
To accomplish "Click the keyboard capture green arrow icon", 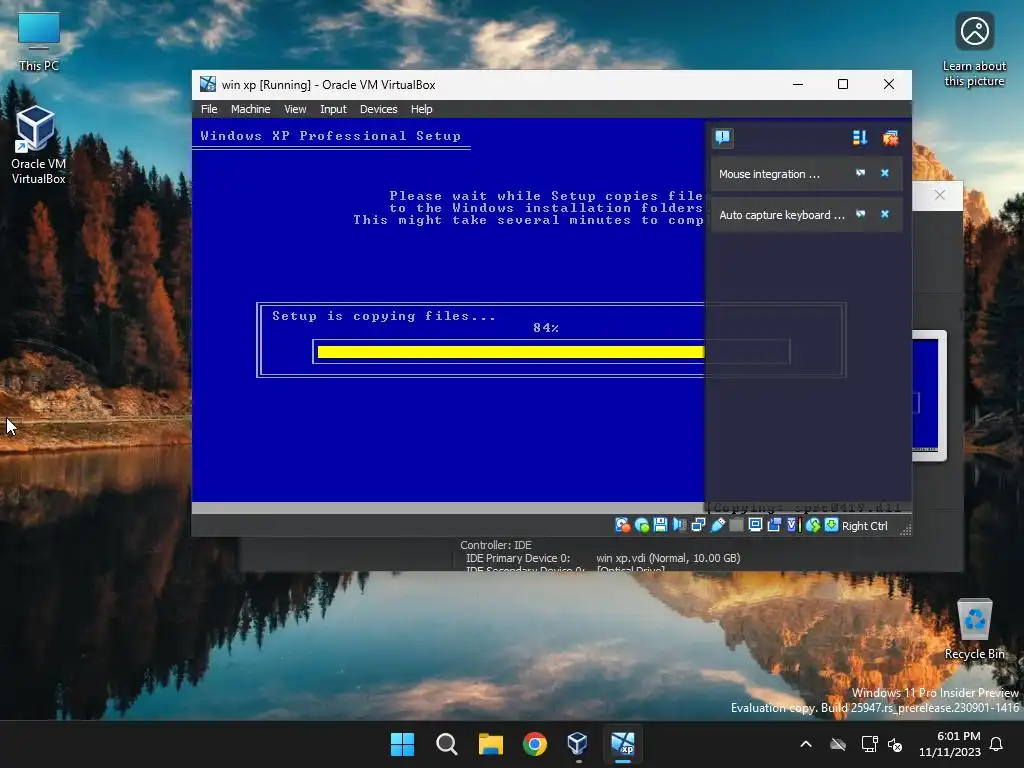I will [831, 525].
